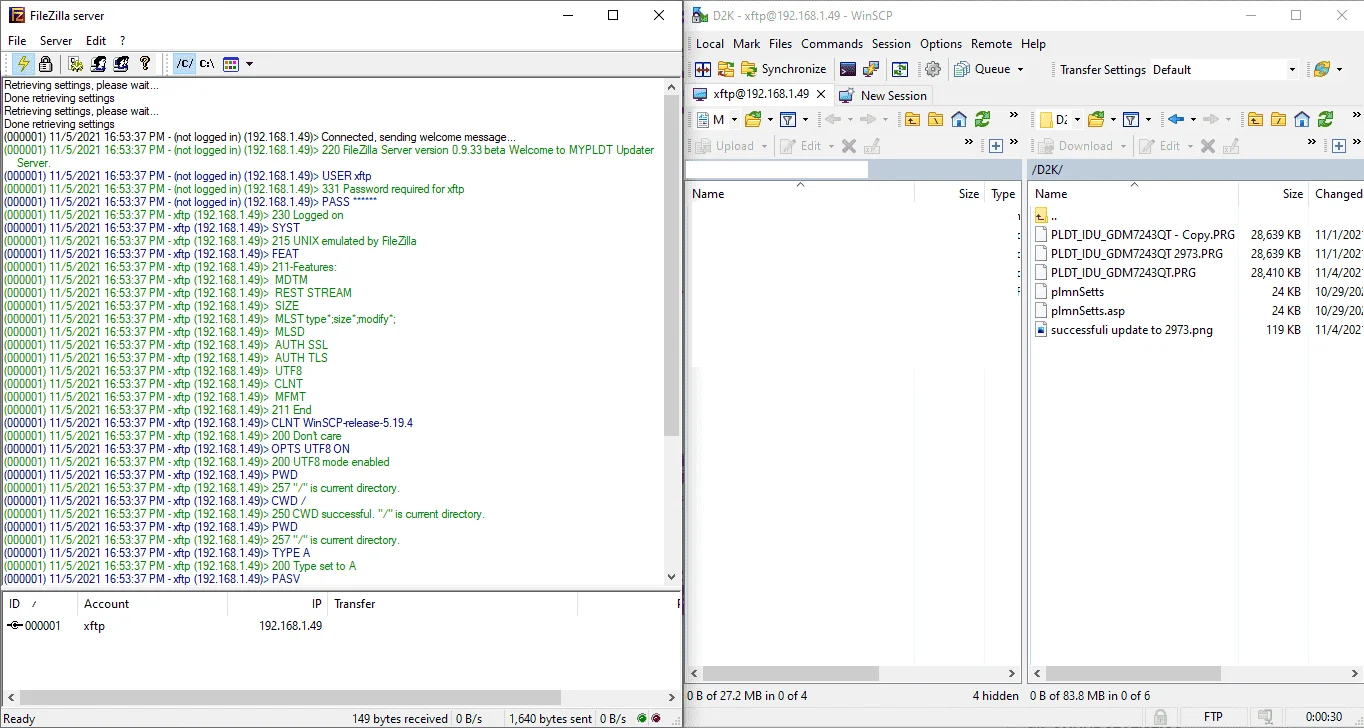Go back in remote panel history
This screenshot has height=728, width=1364.
coord(1176,120)
